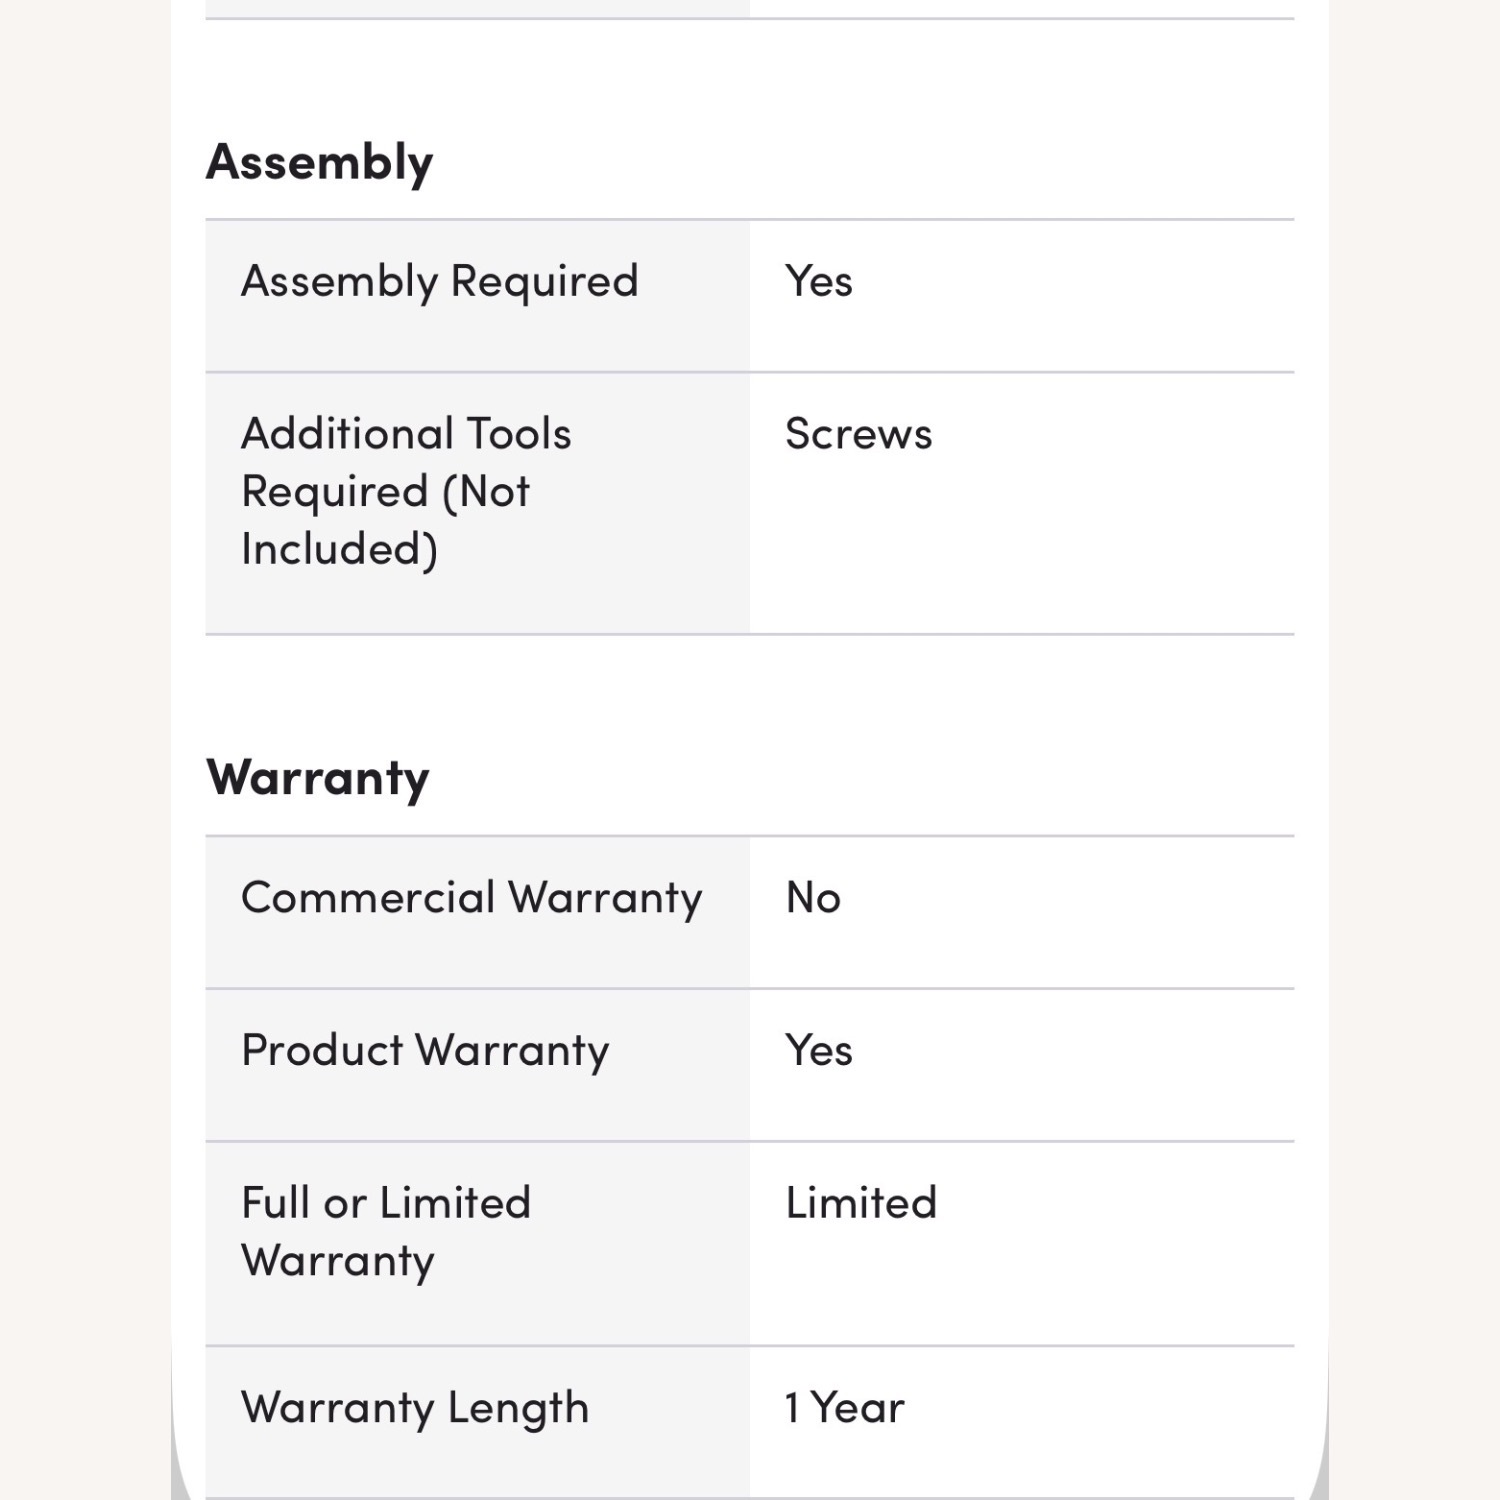Select the Assembly Required label
The width and height of the screenshot is (1500, 1500).
click(x=439, y=281)
